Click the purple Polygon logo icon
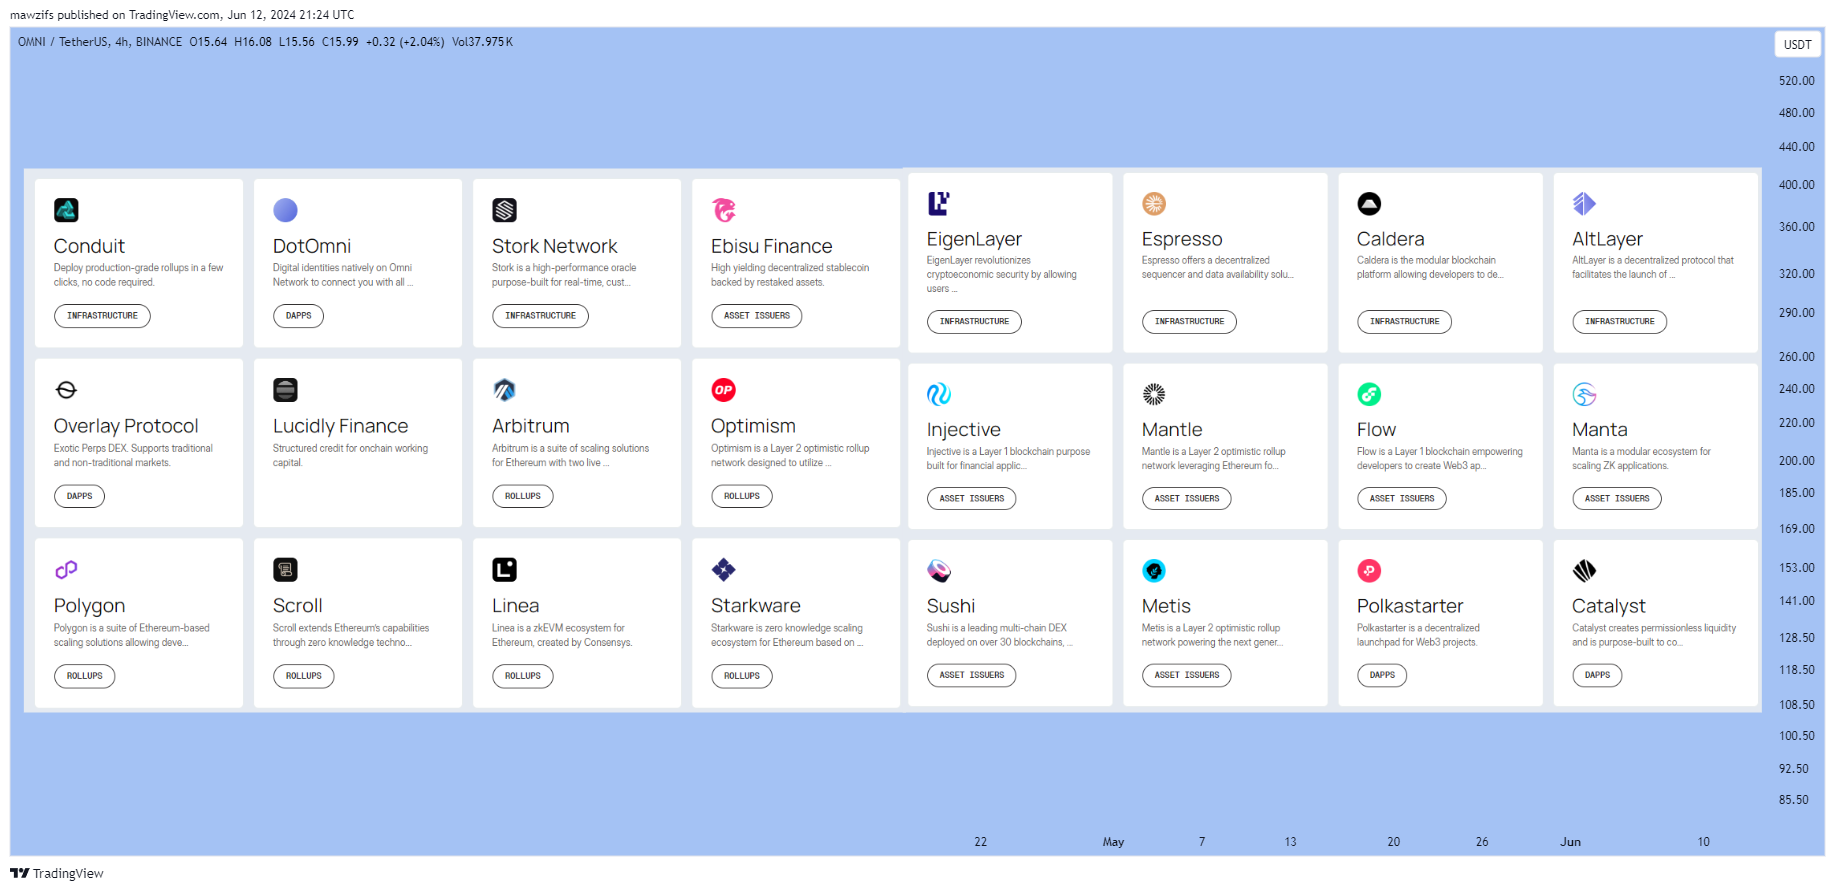Image resolution: width=1835 pixels, height=891 pixels. pyautogui.click(x=66, y=570)
